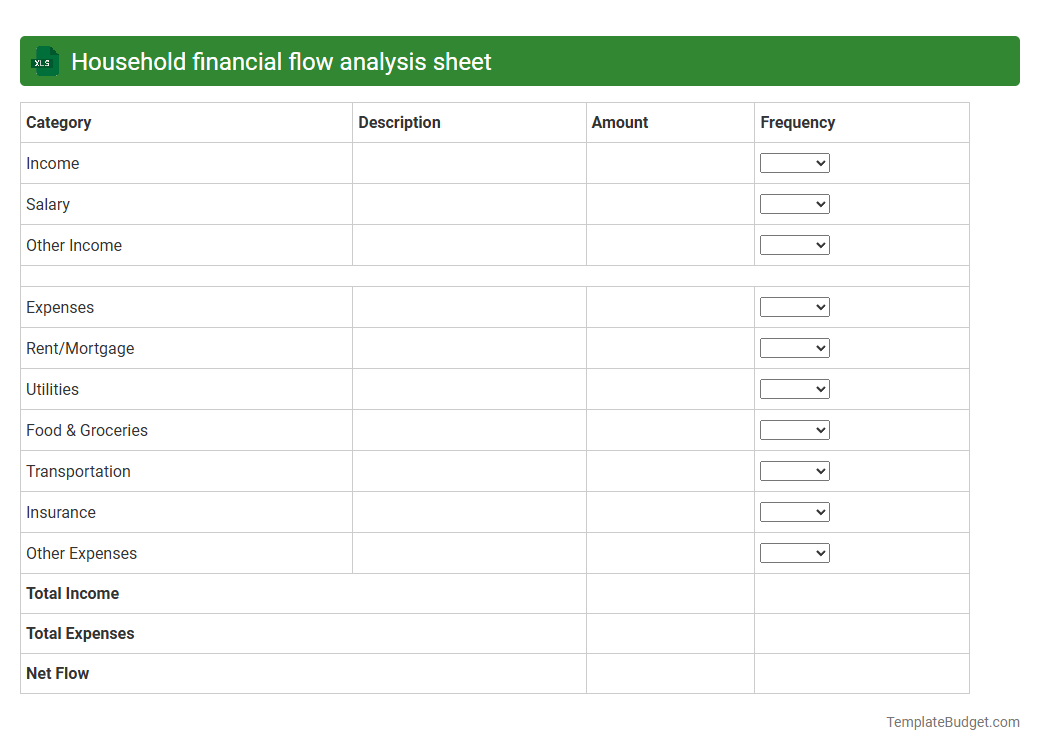Screen dimensions: 1040x751
Task: Click the Total Expenses row label
Action: tap(80, 633)
